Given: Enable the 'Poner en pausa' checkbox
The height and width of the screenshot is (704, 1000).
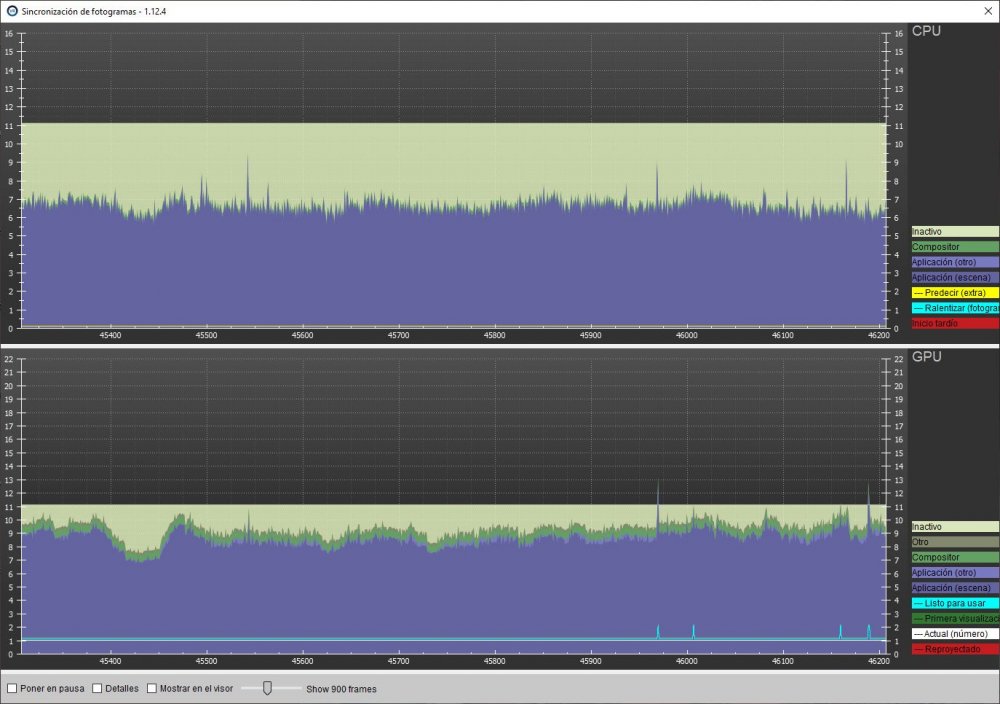Looking at the screenshot, I should (12, 688).
